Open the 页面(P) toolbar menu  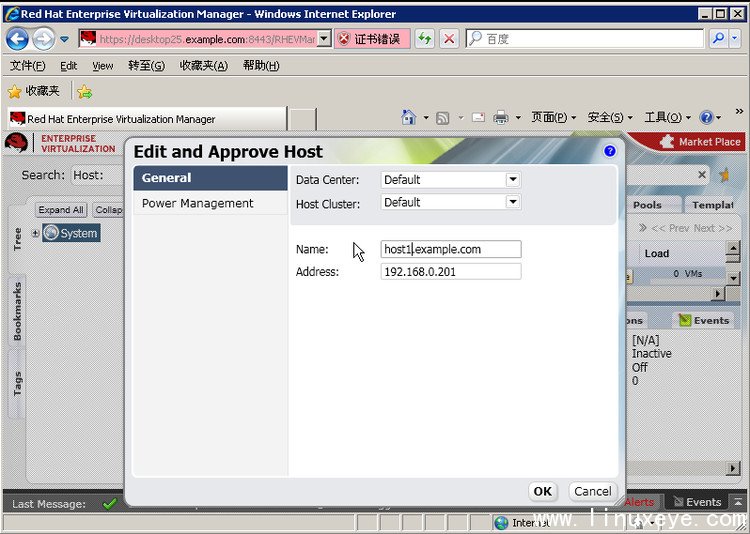[553, 117]
